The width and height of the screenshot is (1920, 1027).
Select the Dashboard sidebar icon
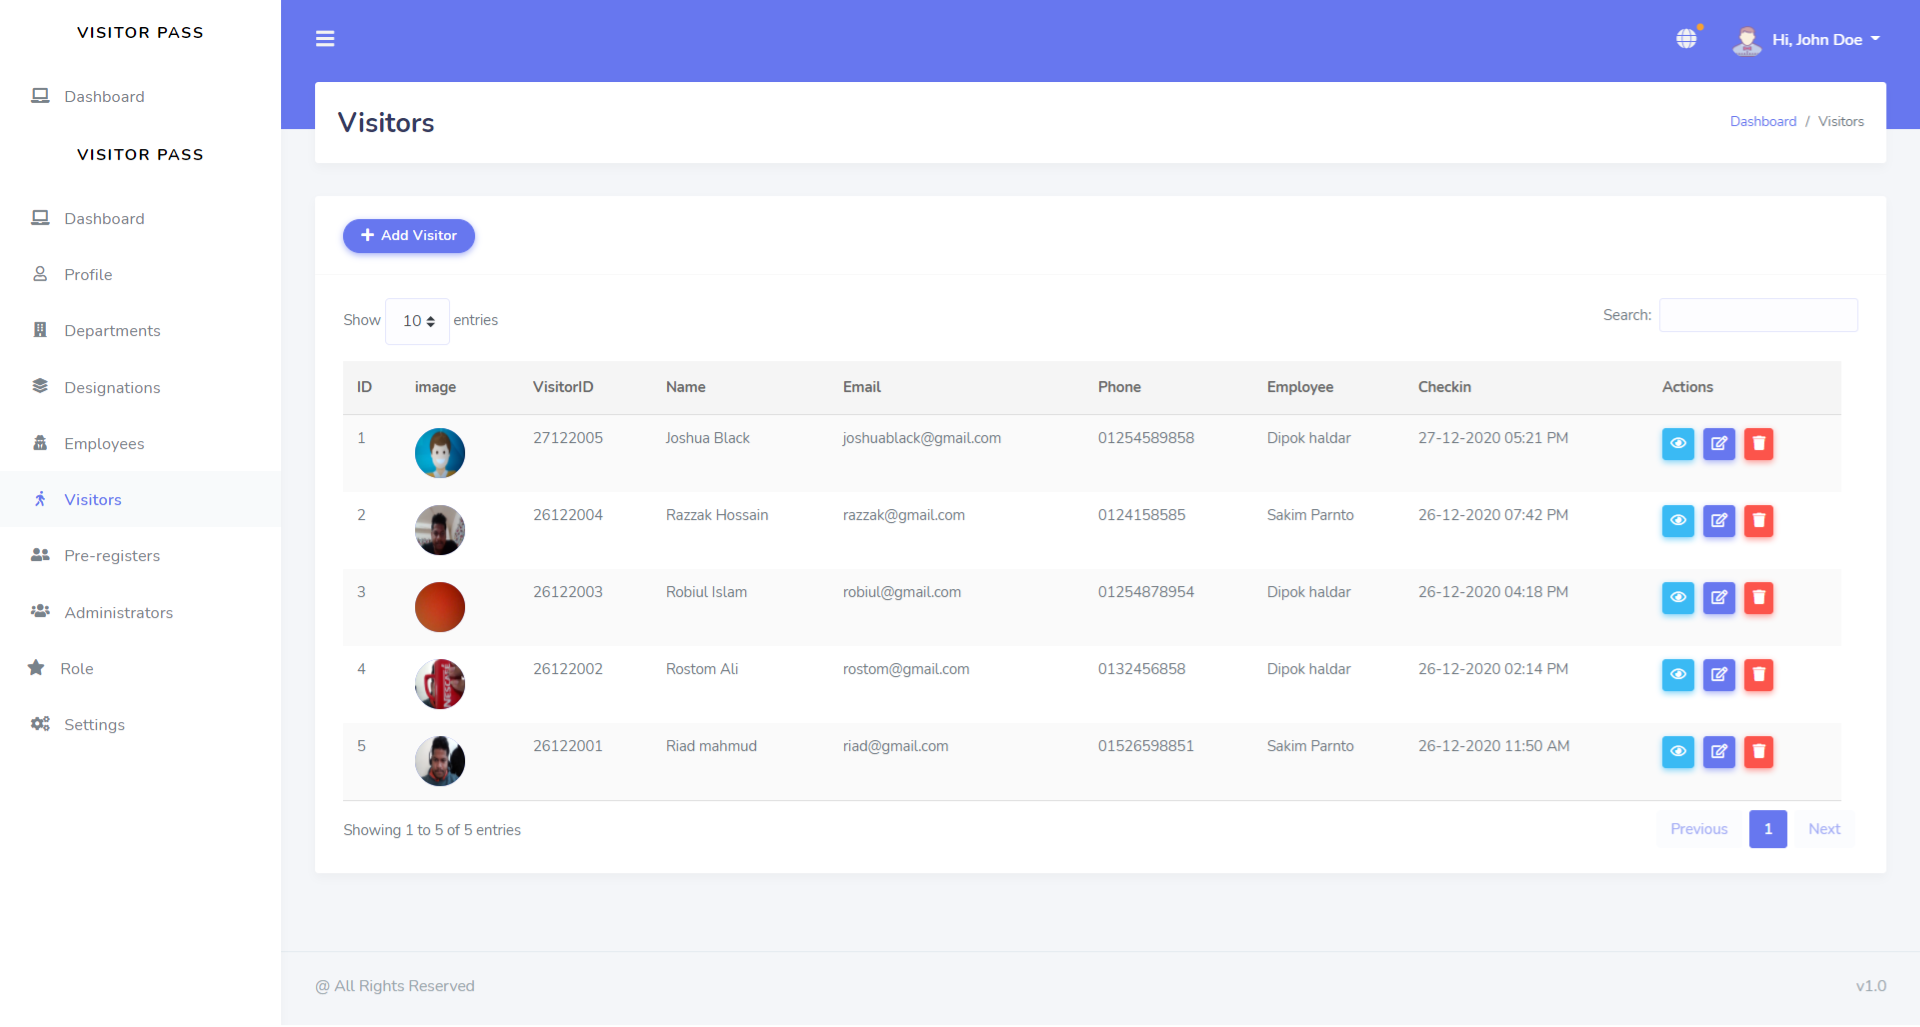coord(40,218)
